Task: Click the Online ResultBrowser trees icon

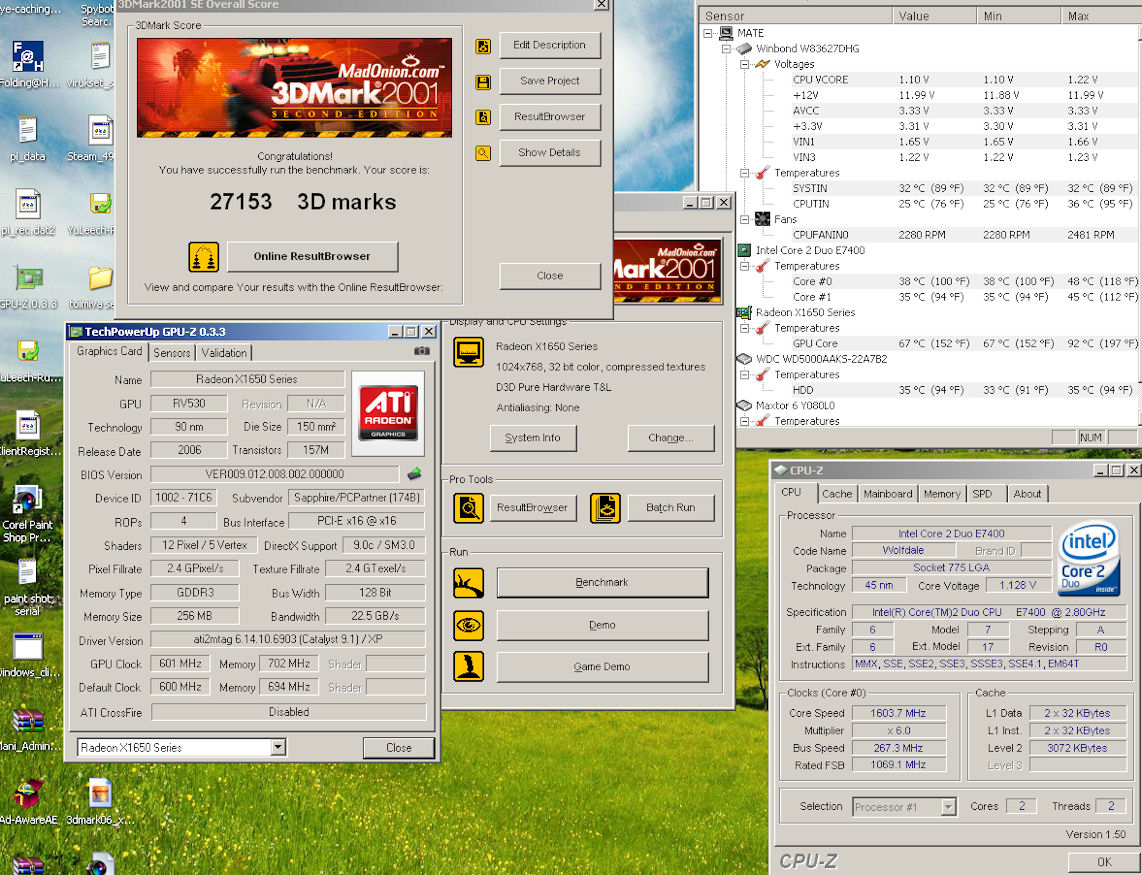Action: tap(203, 257)
